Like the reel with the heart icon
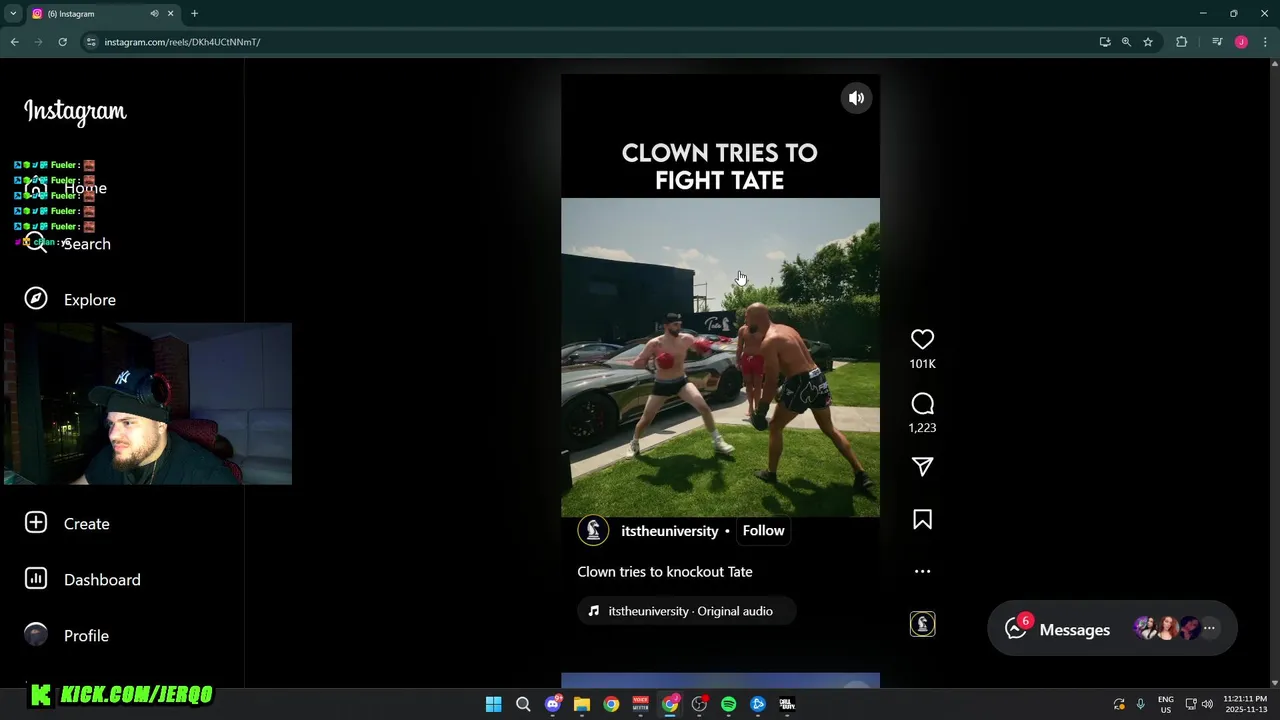Viewport: 1280px width, 720px height. click(922, 340)
